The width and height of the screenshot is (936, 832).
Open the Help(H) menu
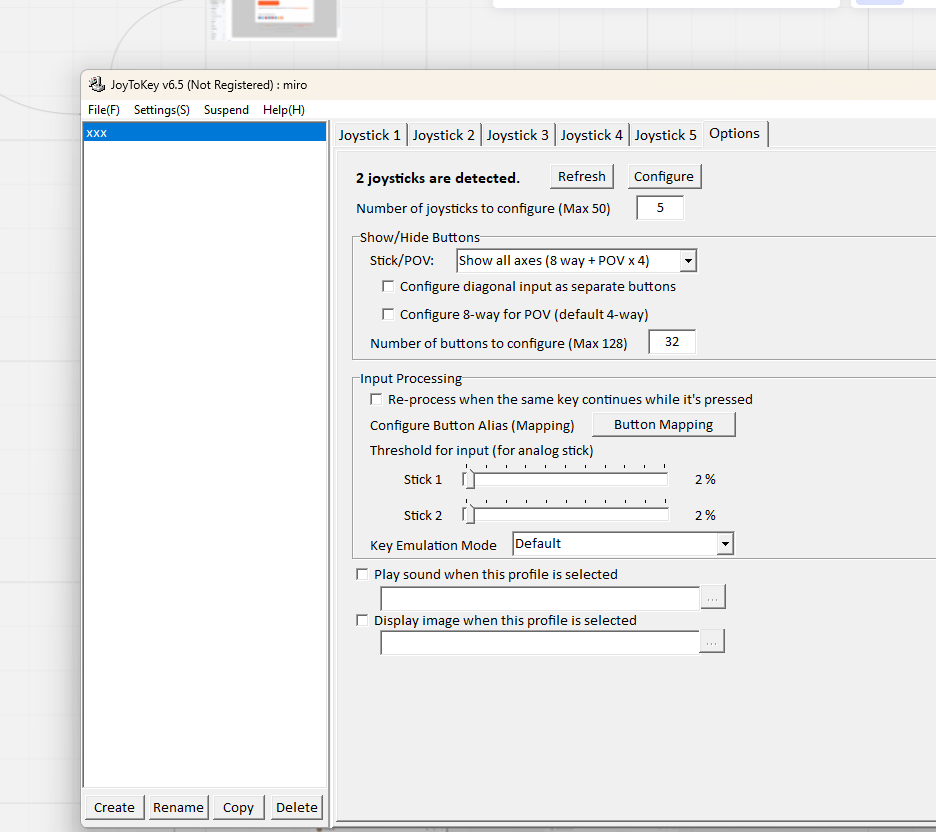[x=284, y=110]
